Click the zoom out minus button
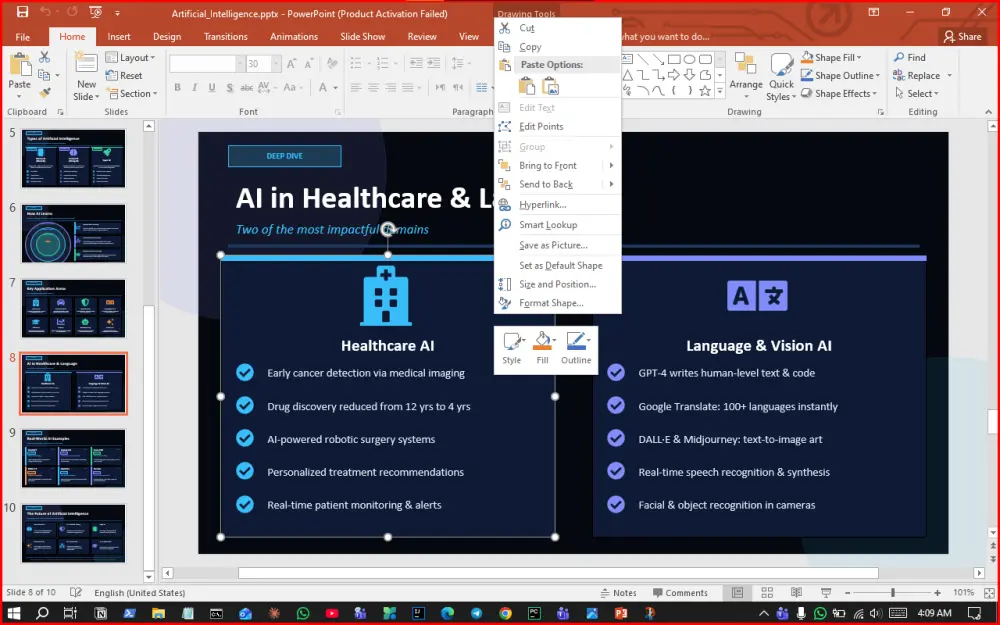The height and width of the screenshot is (625, 1000). pyautogui.click(x=847, y=592)
